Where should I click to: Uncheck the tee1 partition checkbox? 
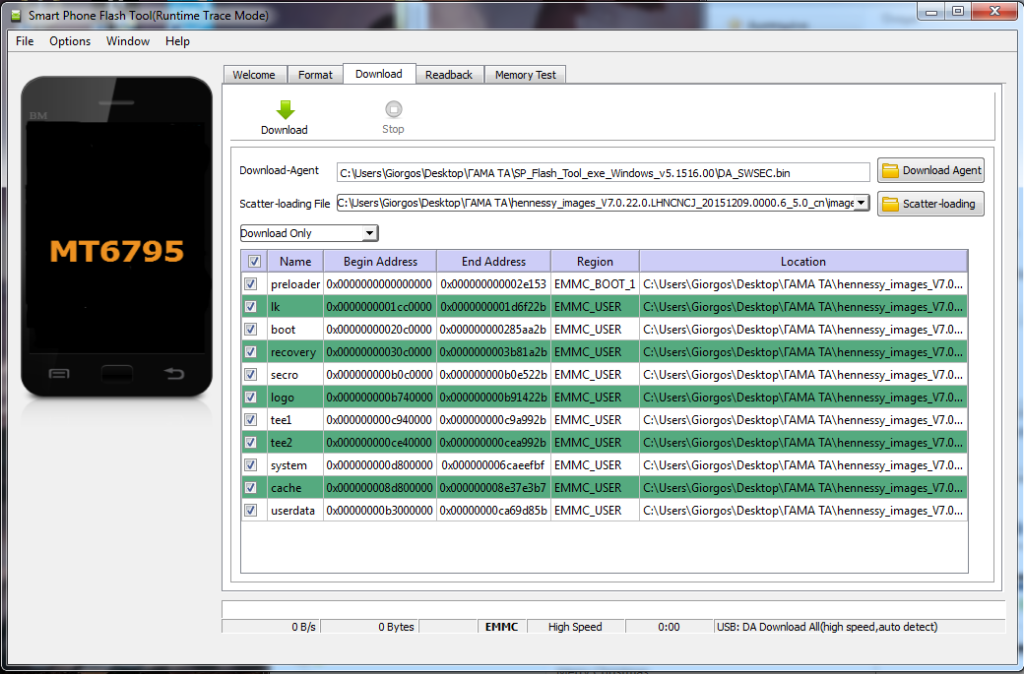251,419
